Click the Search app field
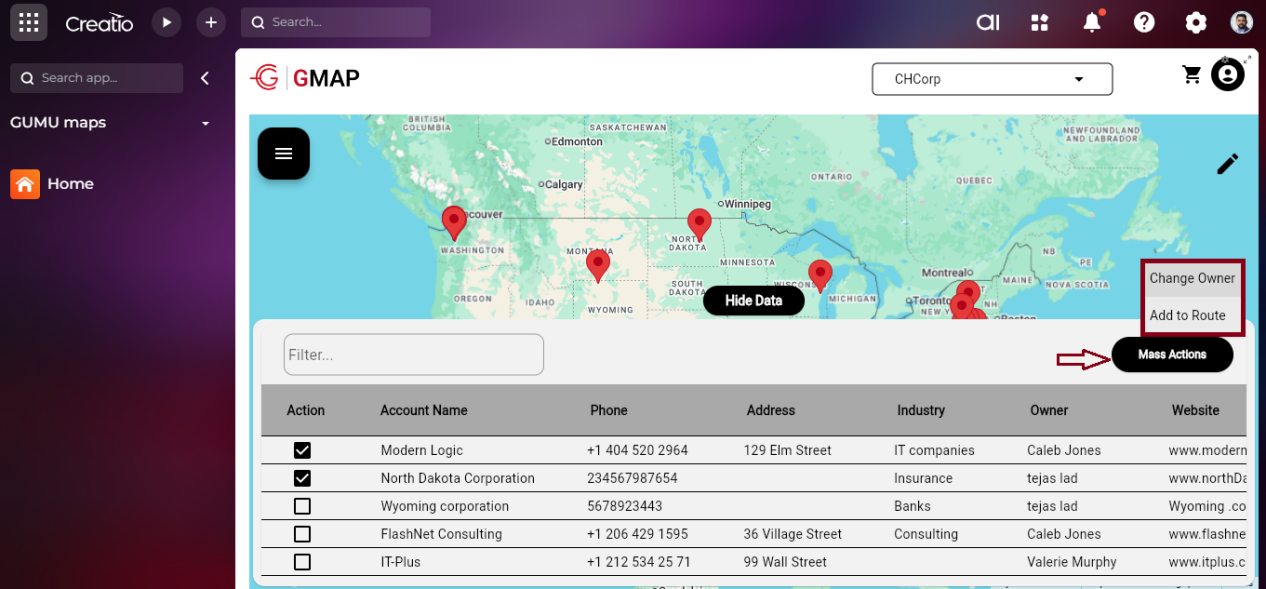This screenshot has height=589, width=1266. click(x=97, y=78)
